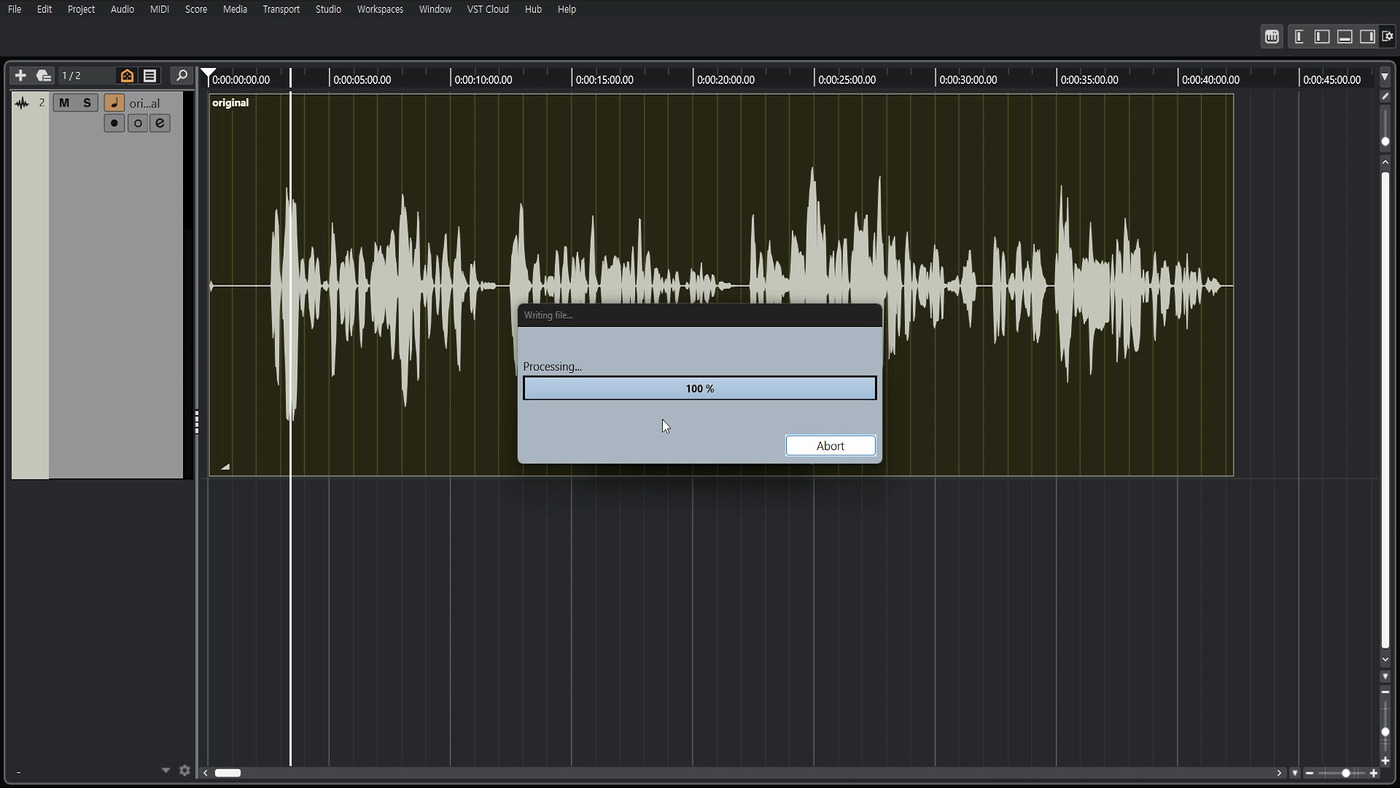The image size is (1400, 788).
Task: Open the Transport menu
Action: [281, 9]
